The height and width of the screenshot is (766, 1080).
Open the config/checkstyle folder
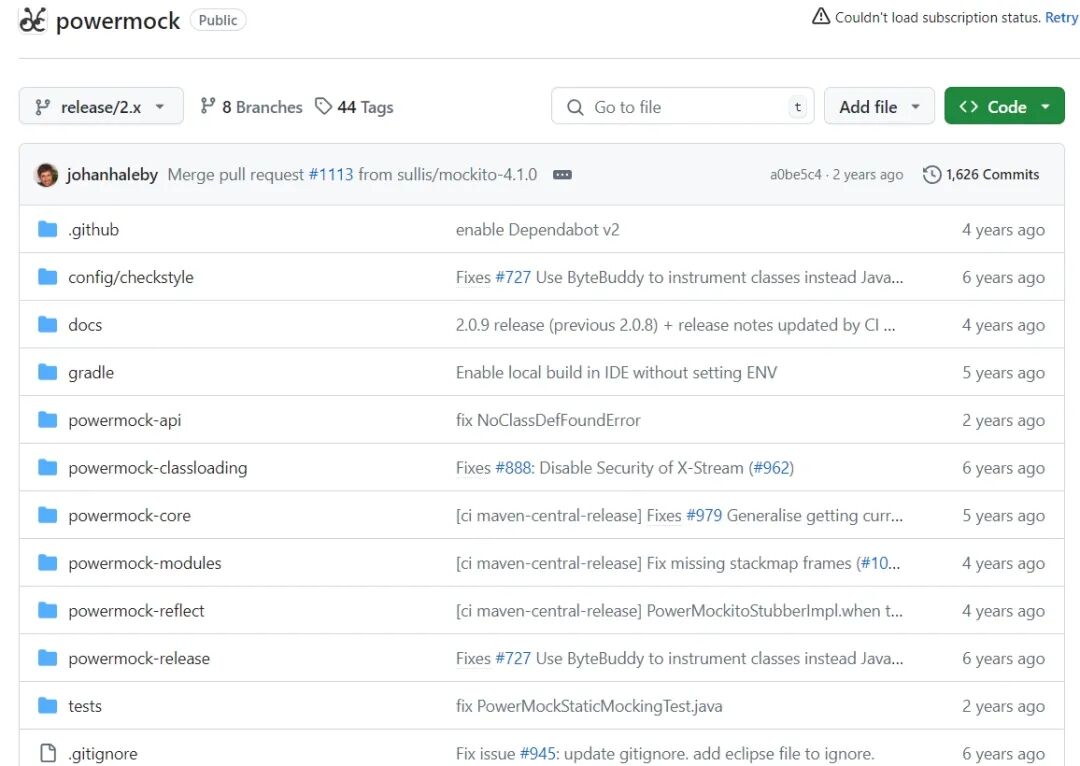tap(131, 277)
